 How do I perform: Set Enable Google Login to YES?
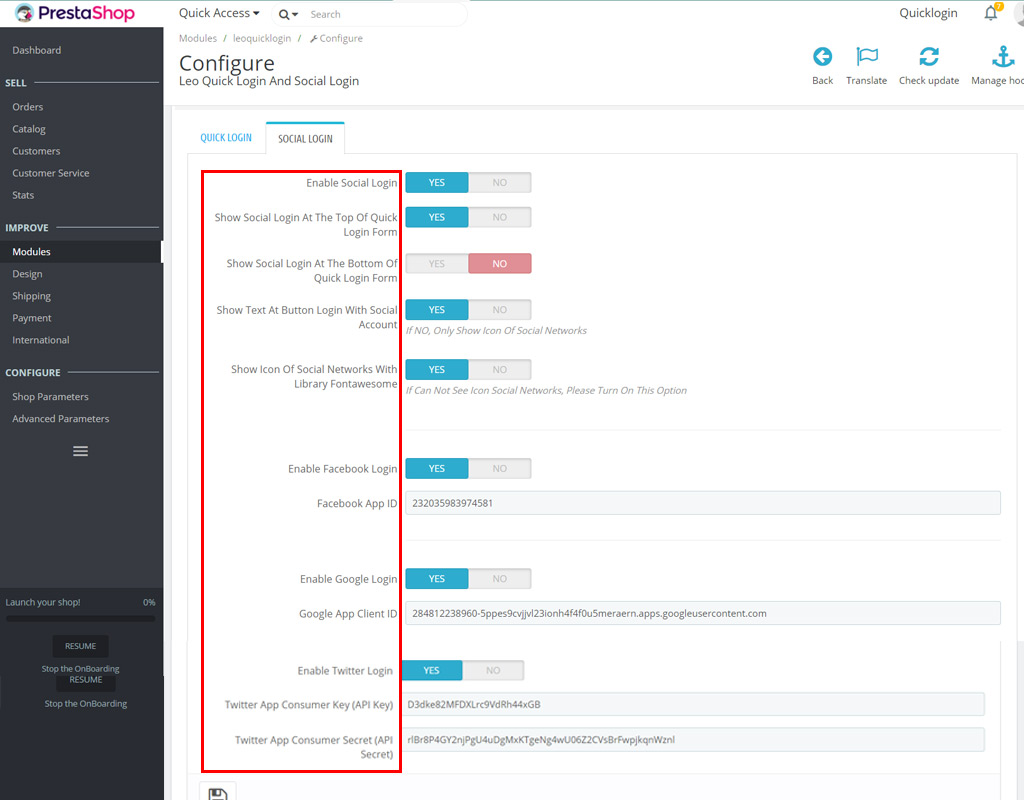pyautogui.click(x=437, y=579)
